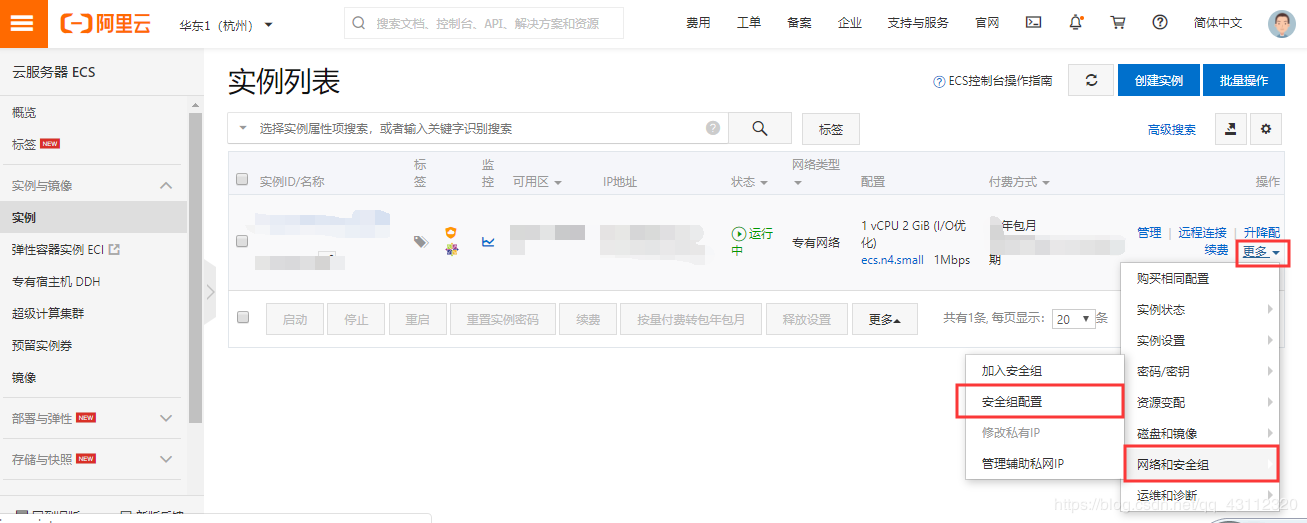Screen dimensions: 1307x523
Task: Click the ecs.n4.small configuration link
Action: (892, 259)
